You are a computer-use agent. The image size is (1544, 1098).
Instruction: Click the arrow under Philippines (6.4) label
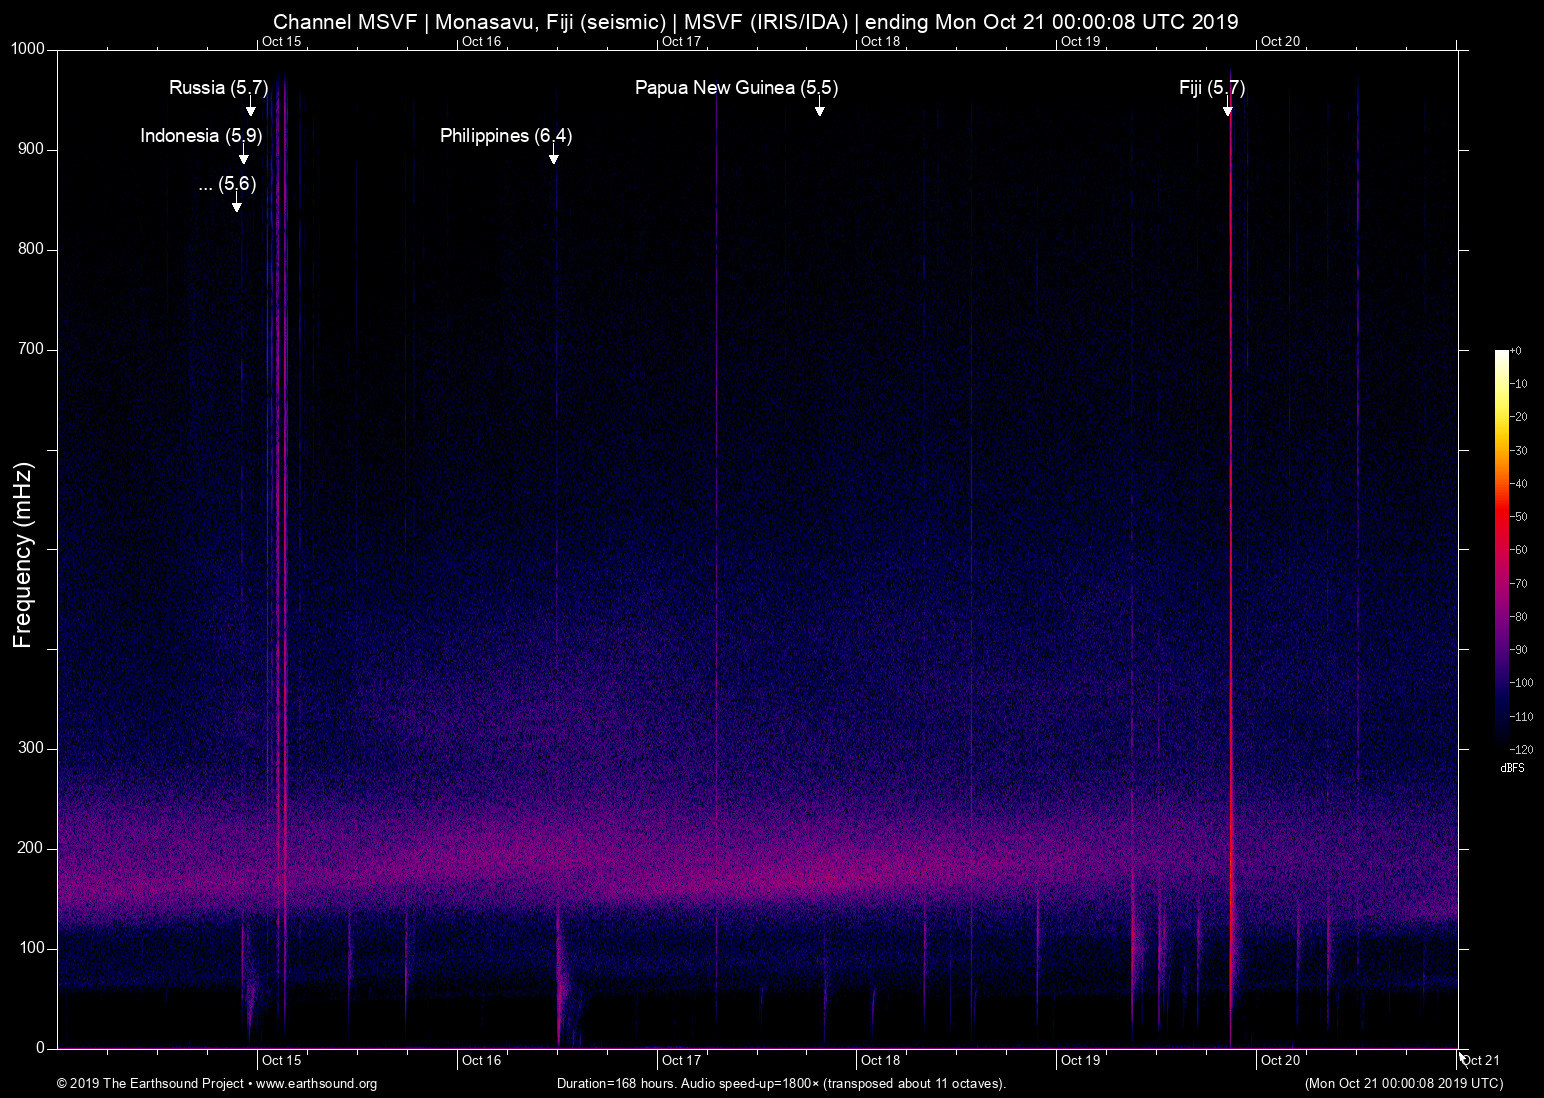coord(553,157)
